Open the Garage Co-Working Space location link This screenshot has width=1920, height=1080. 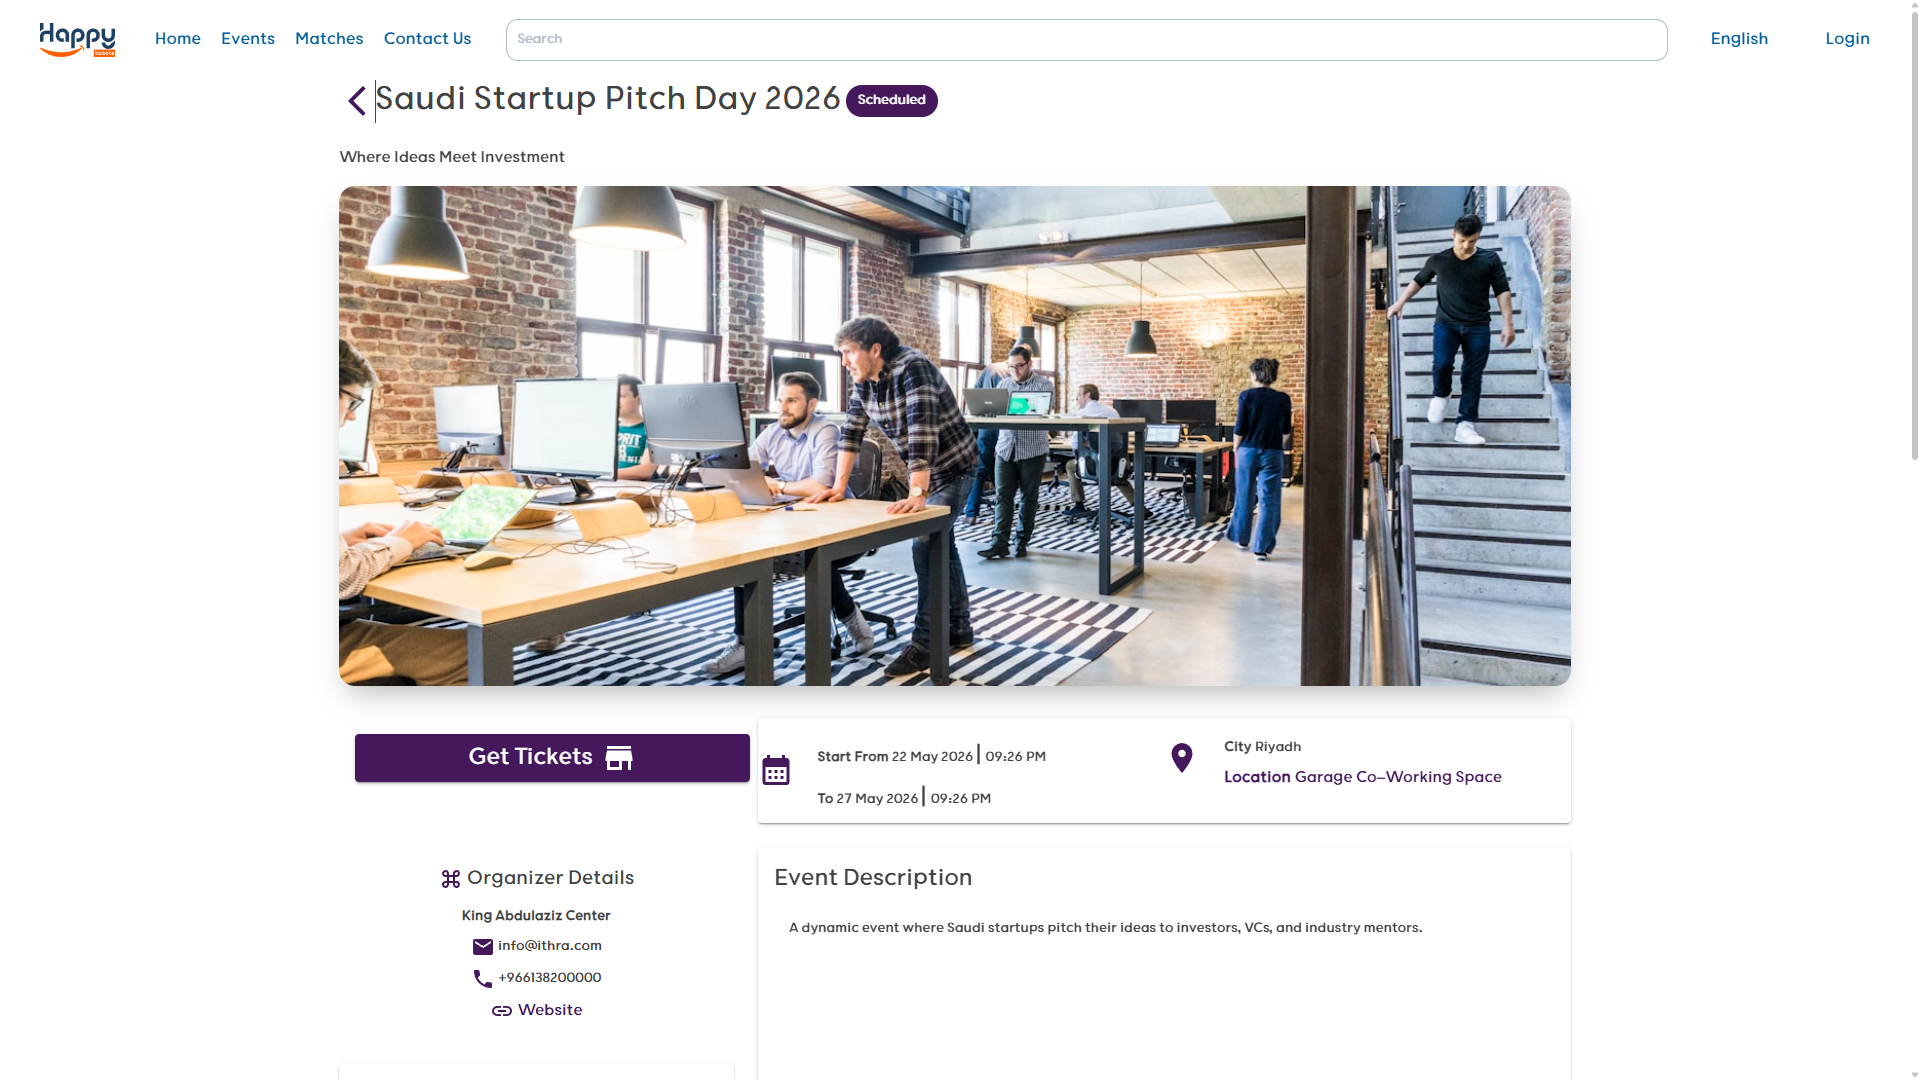1397,777
